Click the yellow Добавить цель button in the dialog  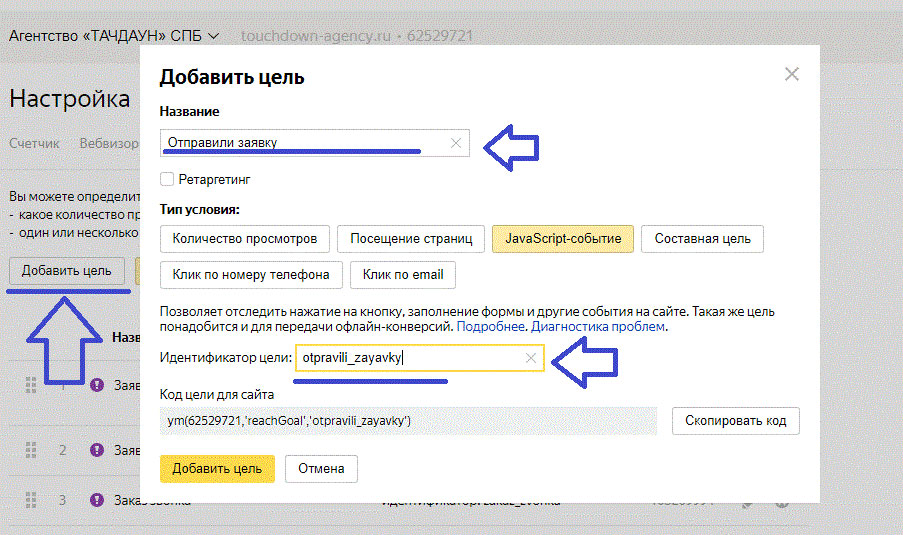pos(217,468)
